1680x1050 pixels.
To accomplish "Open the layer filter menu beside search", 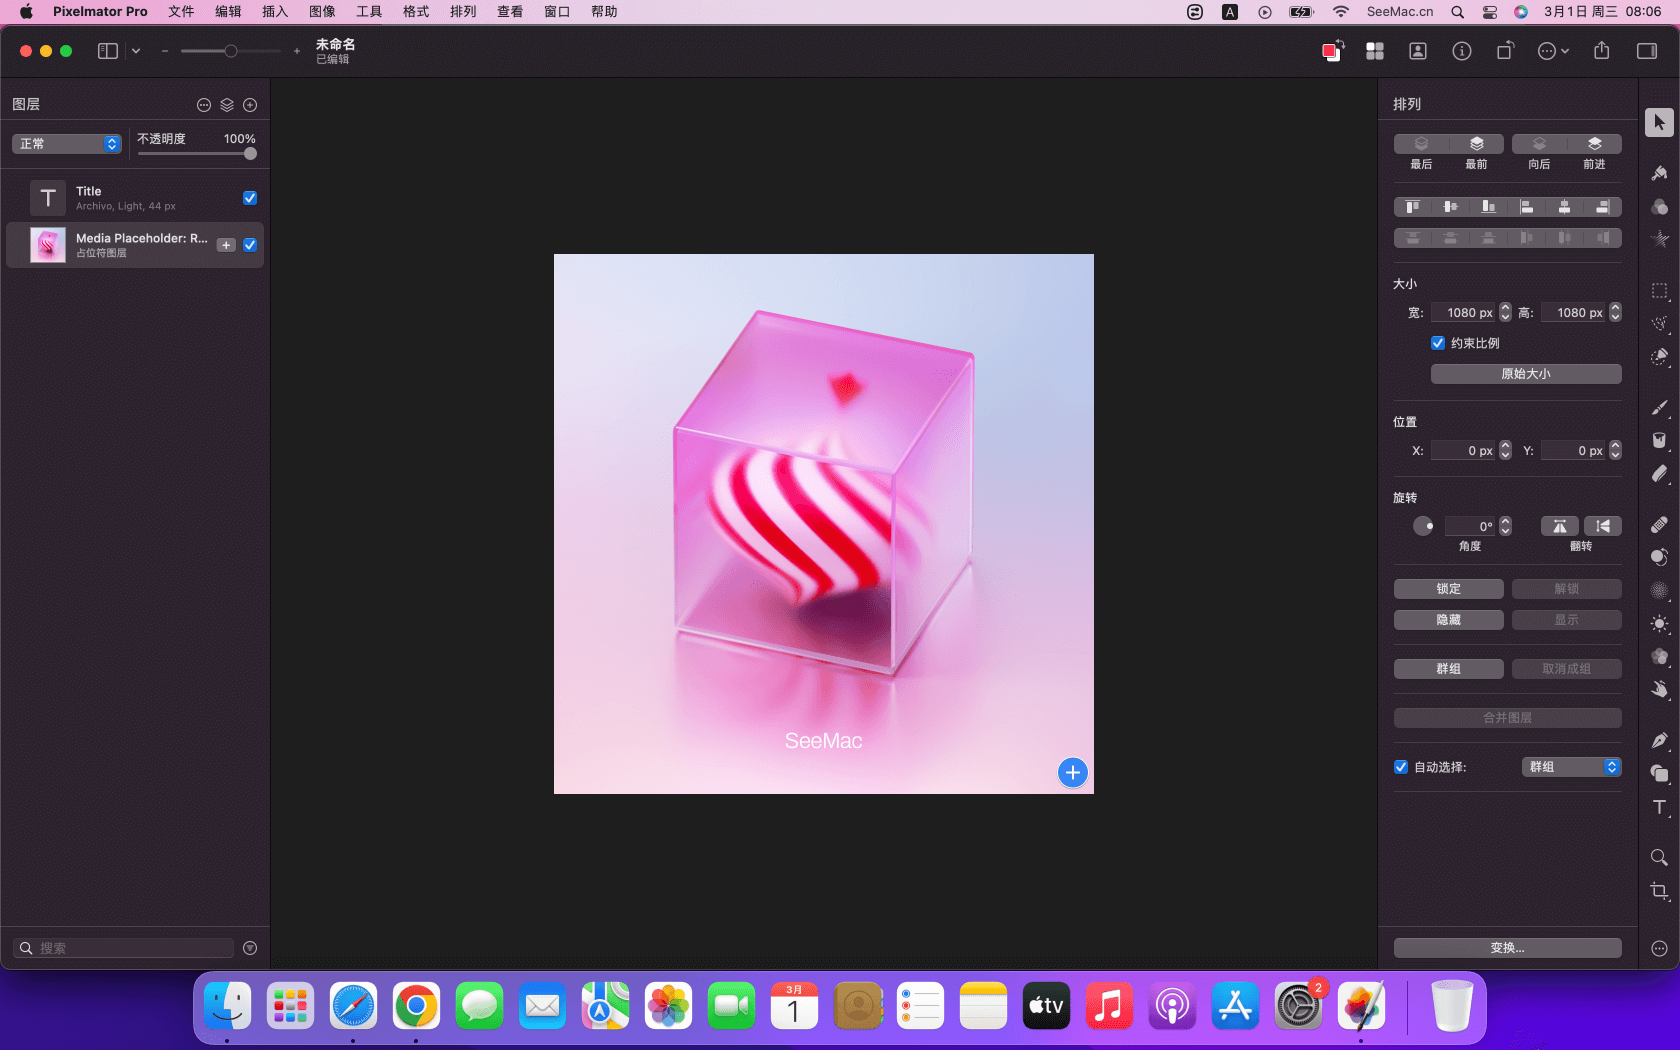I will [250, 948].
